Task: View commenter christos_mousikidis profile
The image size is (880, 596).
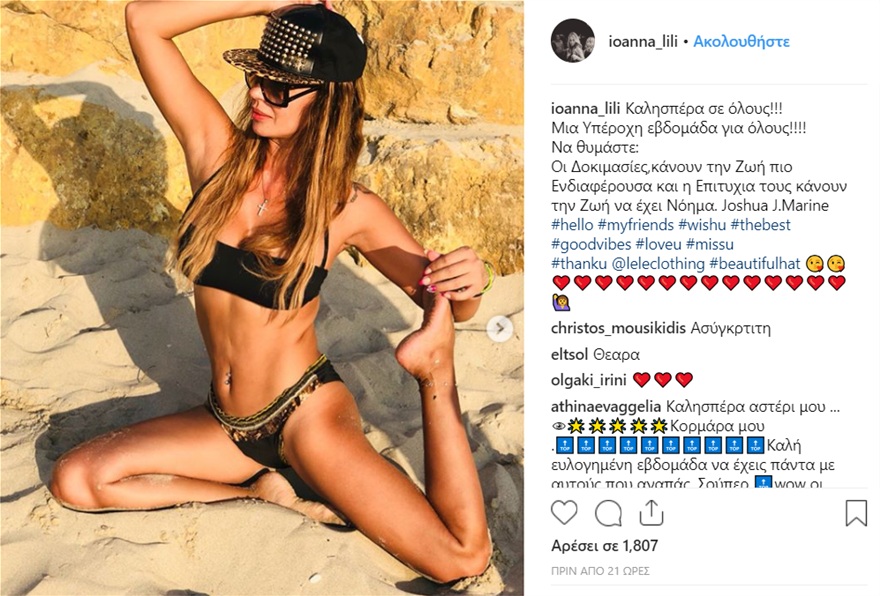Action: click(618, 328)
